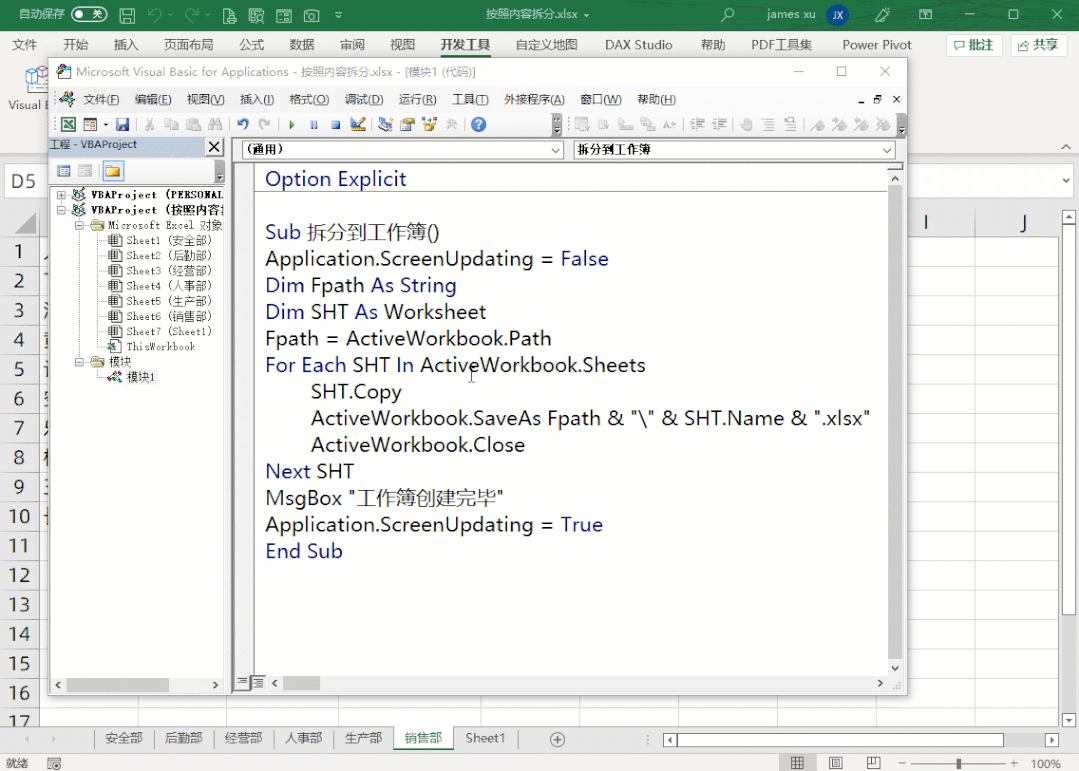Pause execution with the Break icon
Viewport: 1079px width, 771px height.
[x=314, y=124]
